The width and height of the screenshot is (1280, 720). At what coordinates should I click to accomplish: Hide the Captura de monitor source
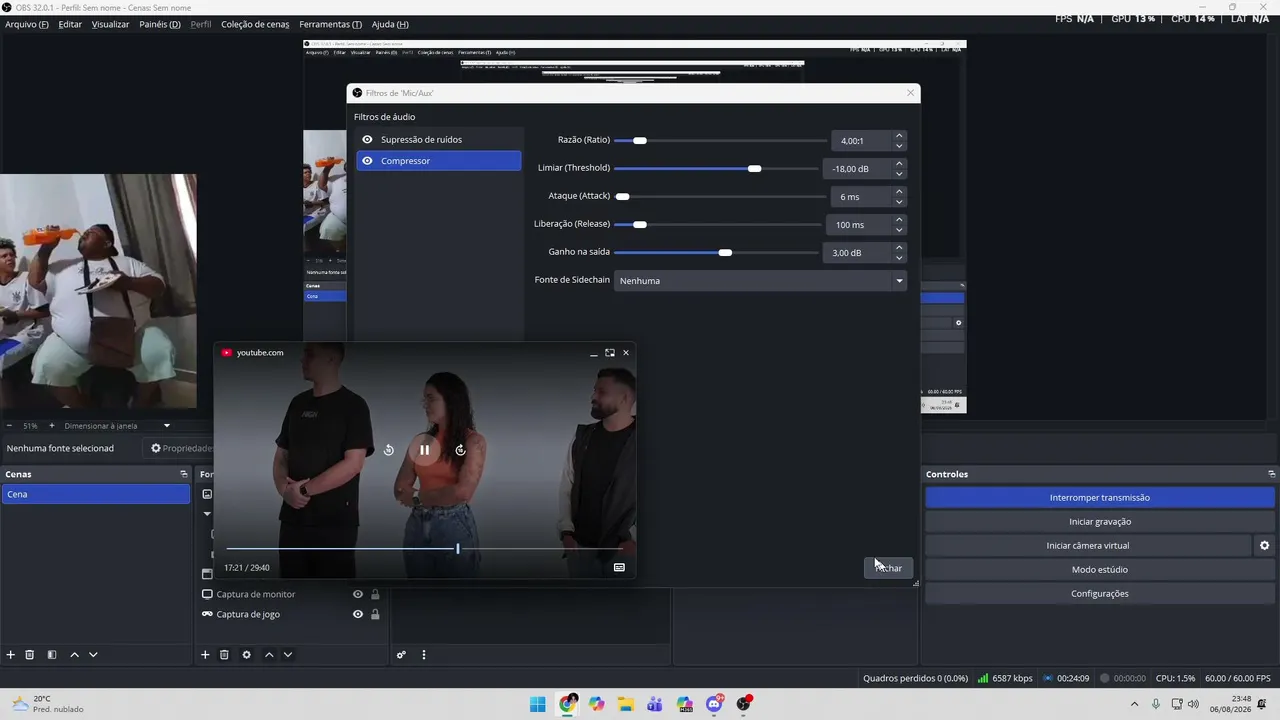point(357,594)
